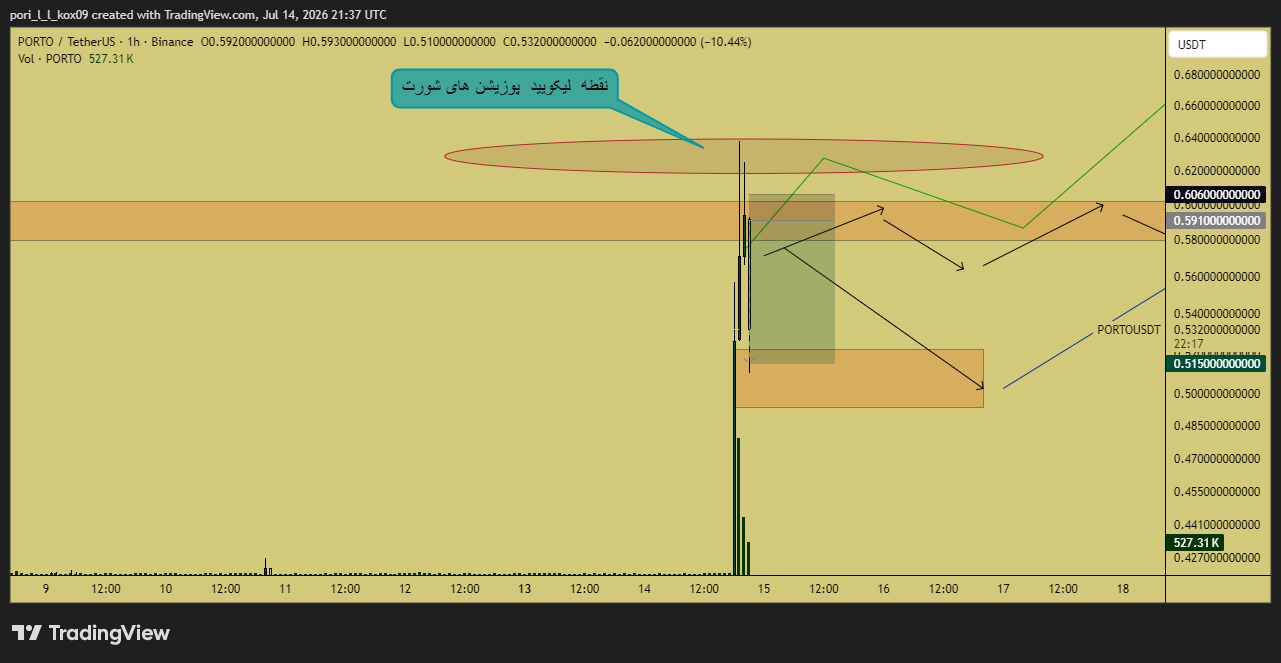Open the USDT currency dropdown
The image size is (1281, 663).
pos(1217,45)
